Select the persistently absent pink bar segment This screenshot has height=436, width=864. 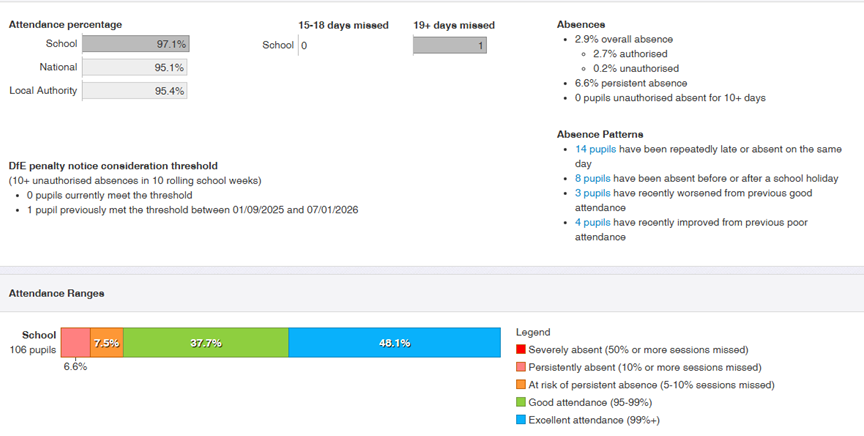tap(75, 342)
